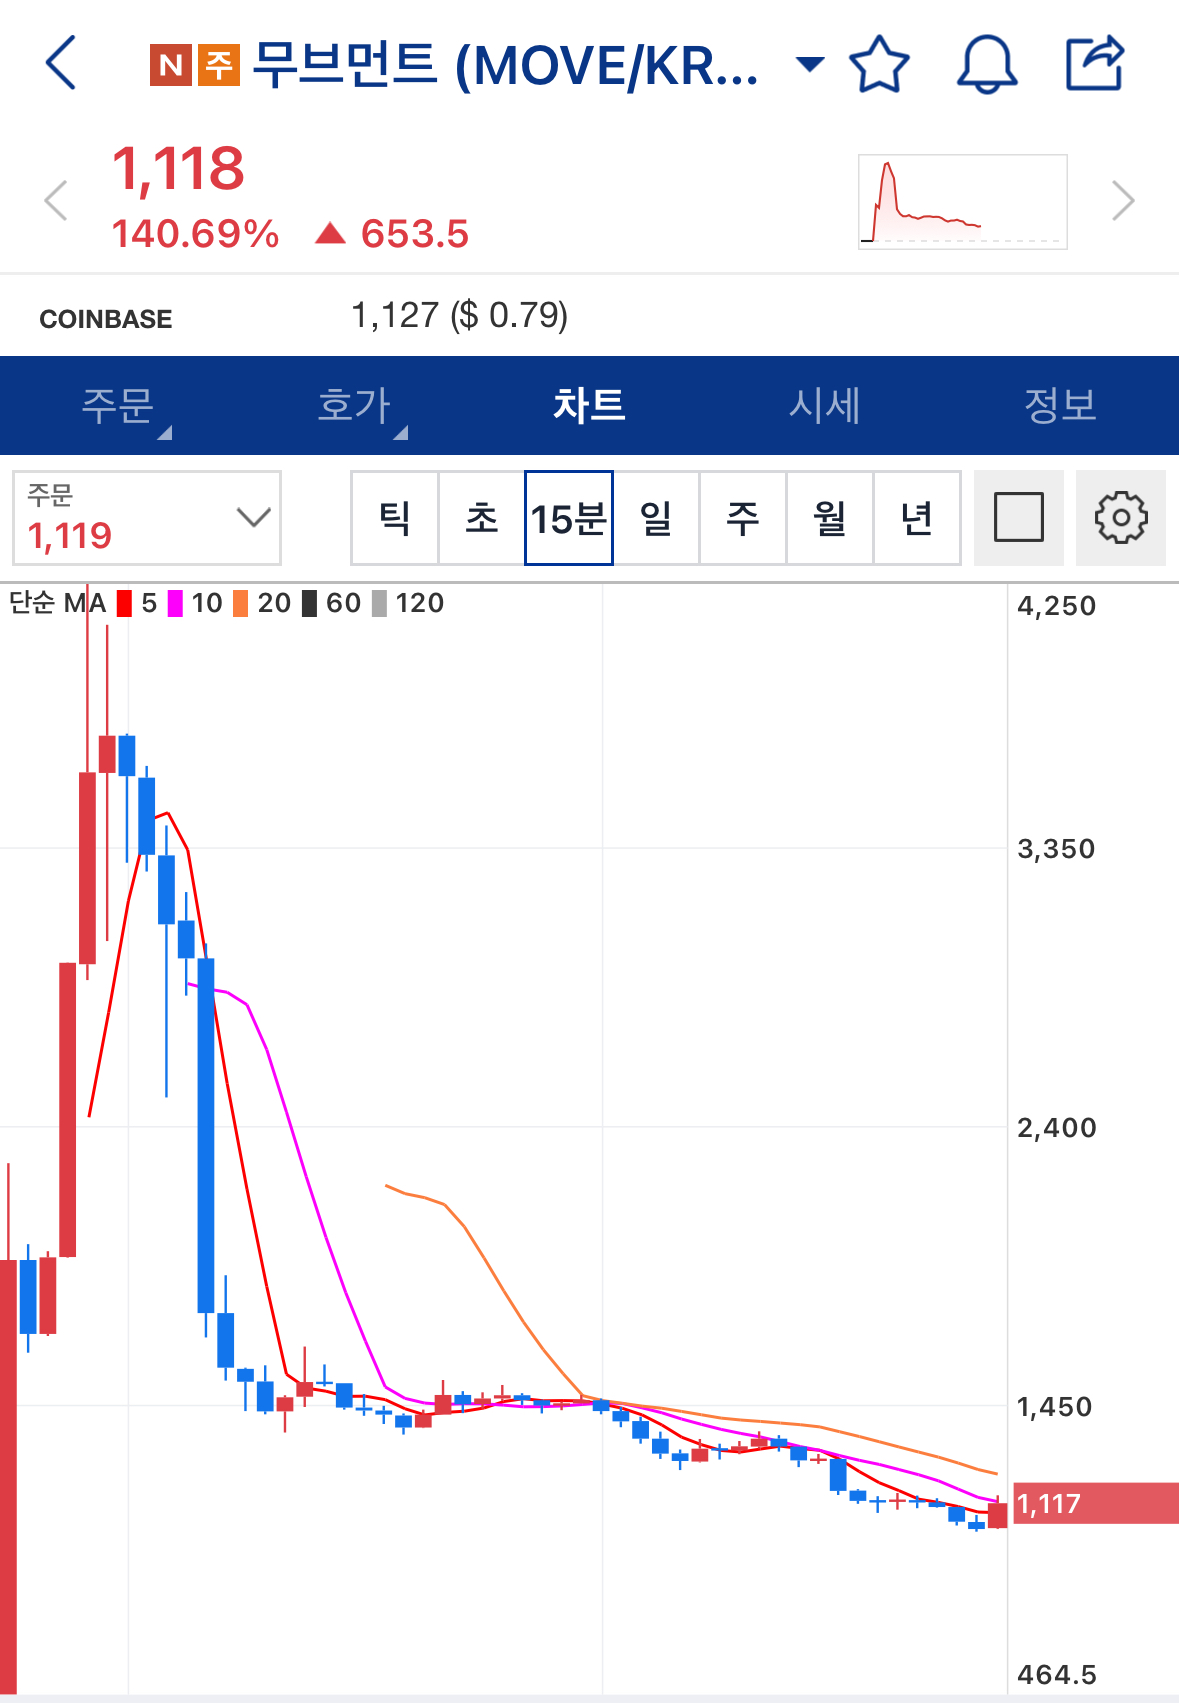The height and width of the screenshot is (1703, 1179).
Task: Select the 15분 chart interval
Action: coord(569,518)
